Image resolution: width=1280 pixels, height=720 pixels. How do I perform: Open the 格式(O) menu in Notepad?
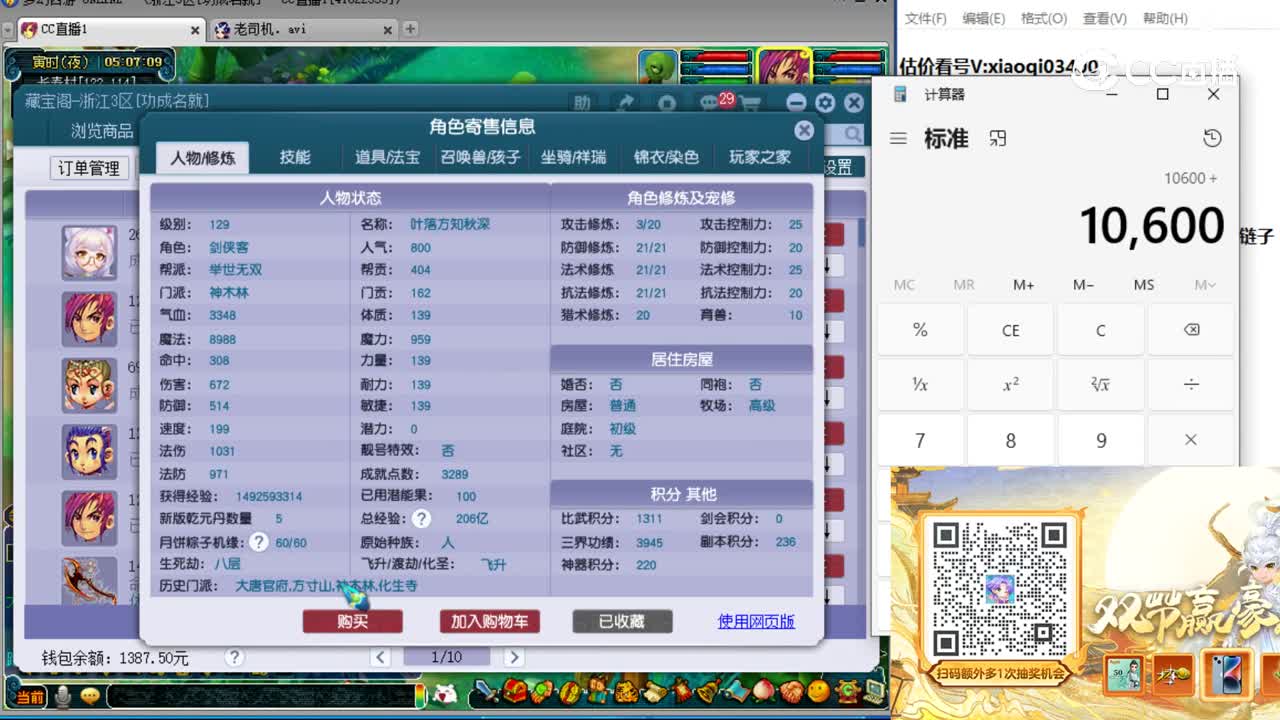[1044, 18]
